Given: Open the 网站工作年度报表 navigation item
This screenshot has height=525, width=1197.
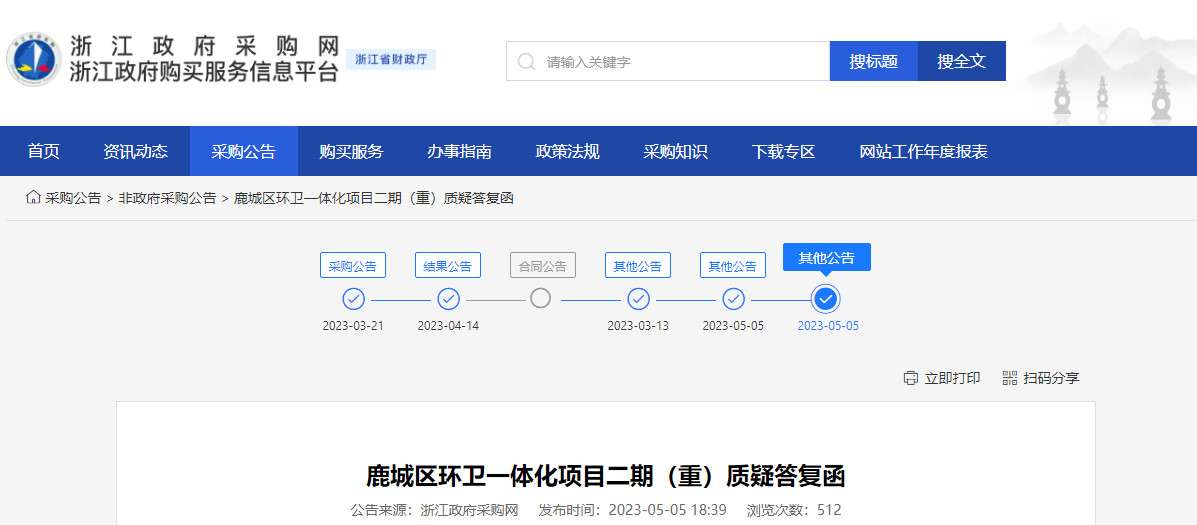Looking at the screenshot, I should [924, 151].
